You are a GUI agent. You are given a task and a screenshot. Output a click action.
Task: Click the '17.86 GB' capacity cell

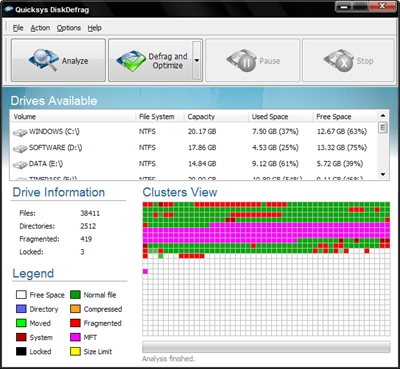click(202, 148)
